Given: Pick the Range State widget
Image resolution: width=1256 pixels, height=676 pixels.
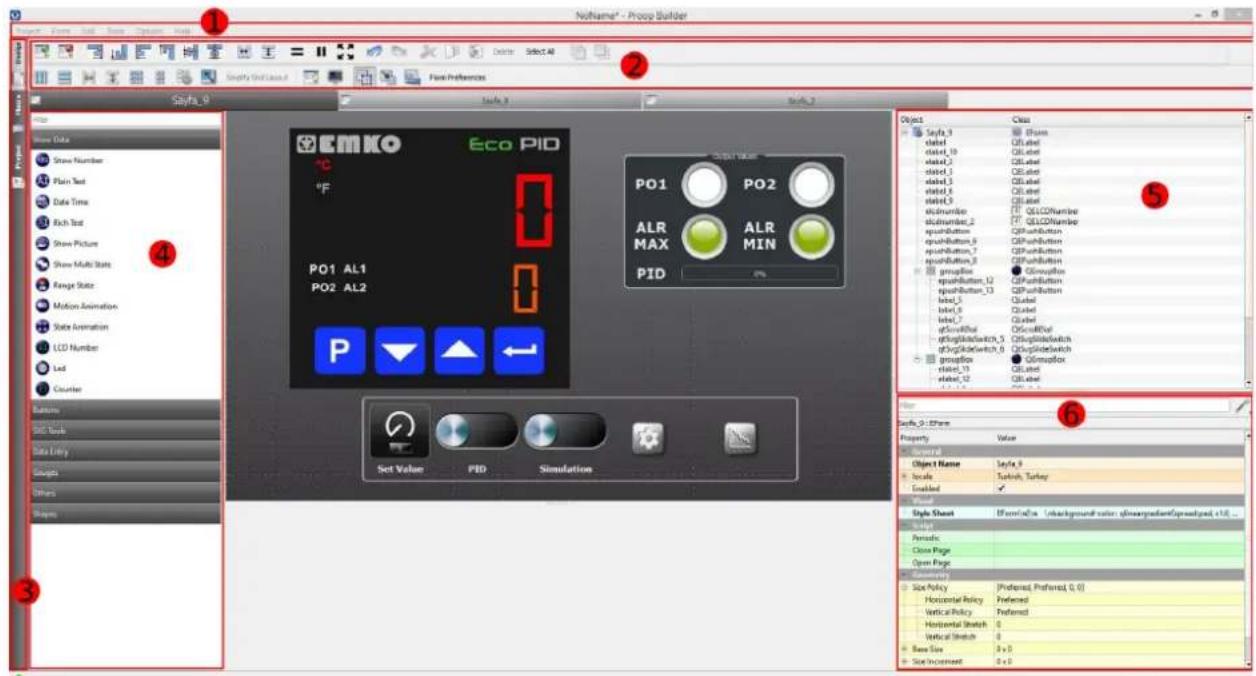Looking at the screenshot, I should click(x=65, y=285).
